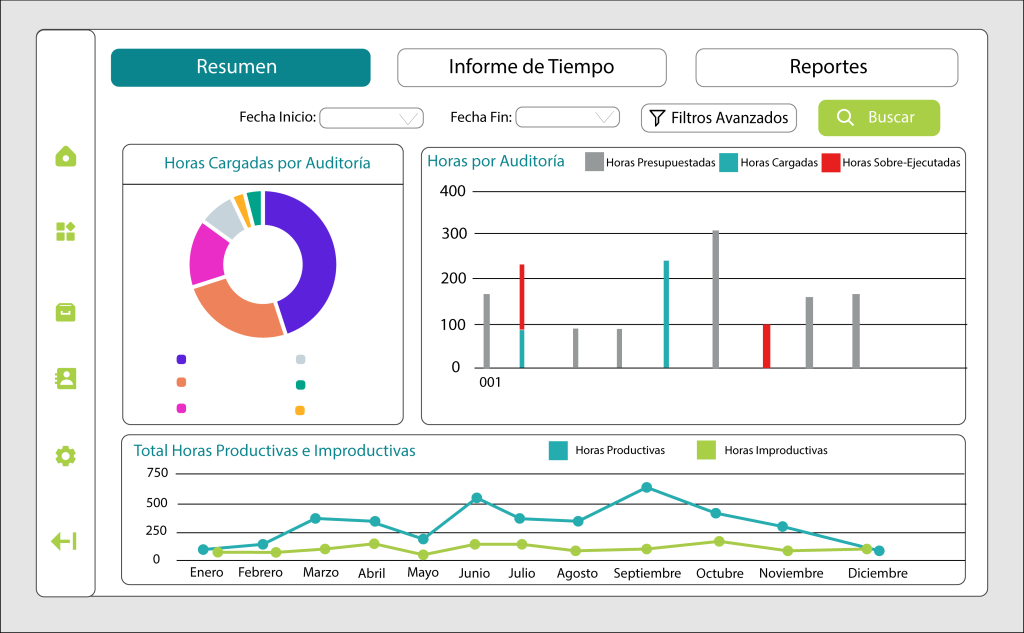Expand the Fecha Fin dropdown
Viewport: 1024px width, 633px height.
[x=567, y=118]
